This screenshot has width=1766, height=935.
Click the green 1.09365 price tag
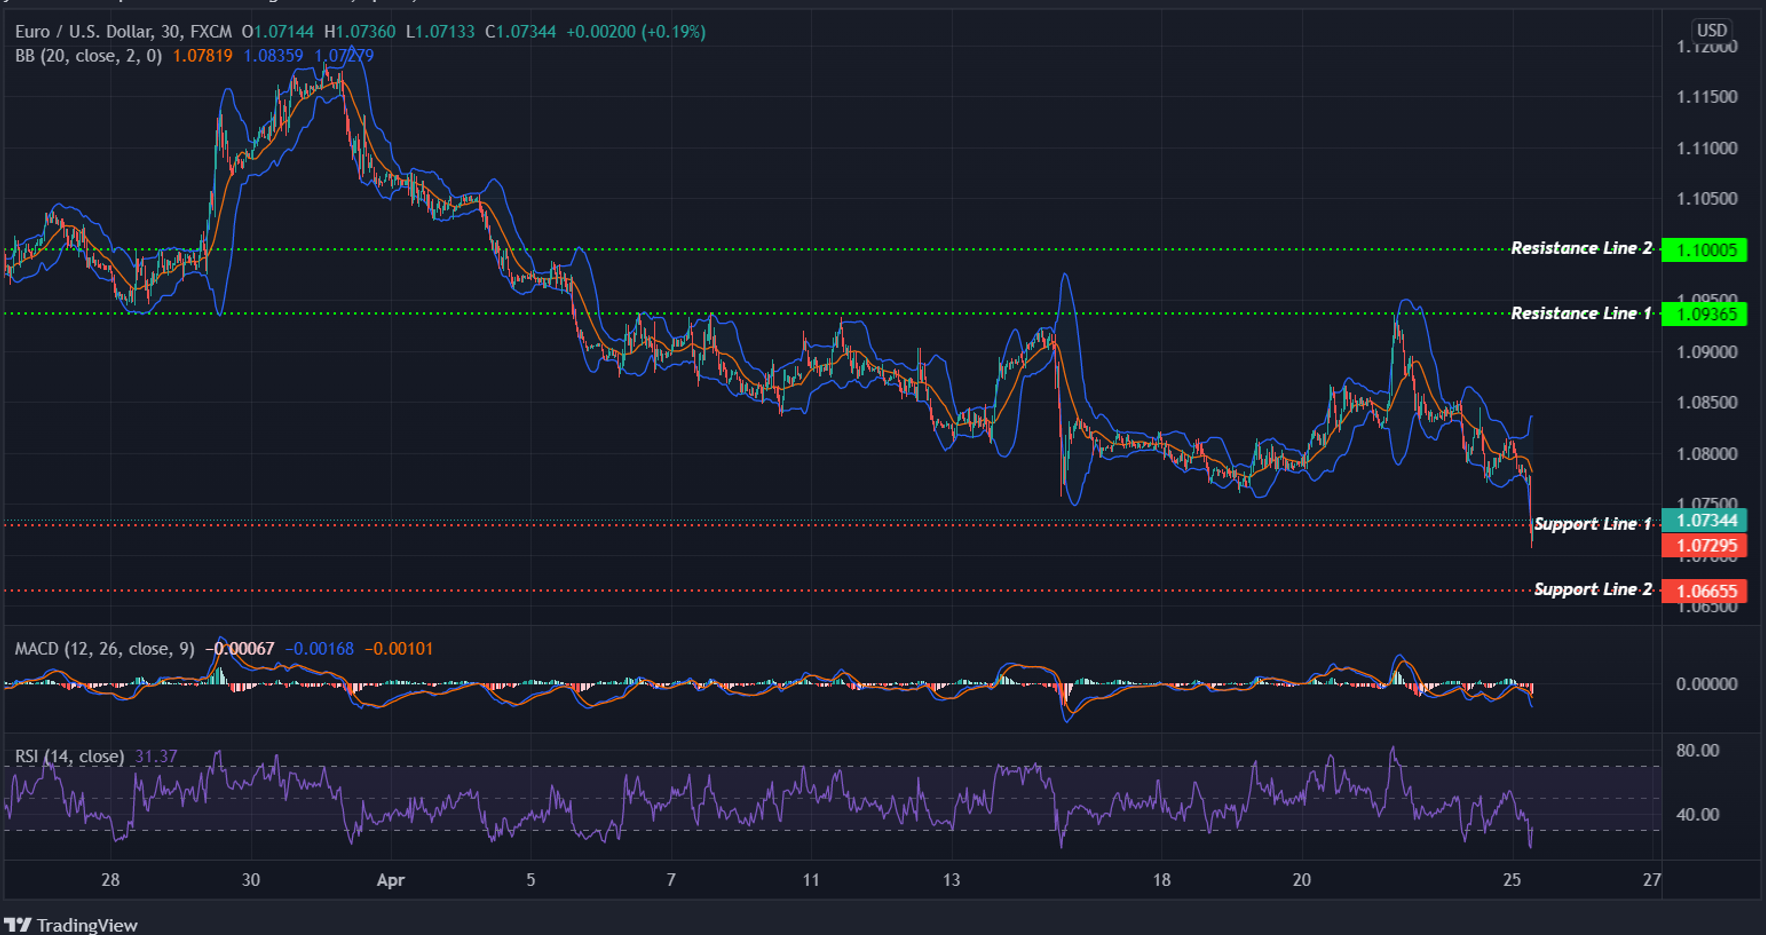(x=1704, y=314)
